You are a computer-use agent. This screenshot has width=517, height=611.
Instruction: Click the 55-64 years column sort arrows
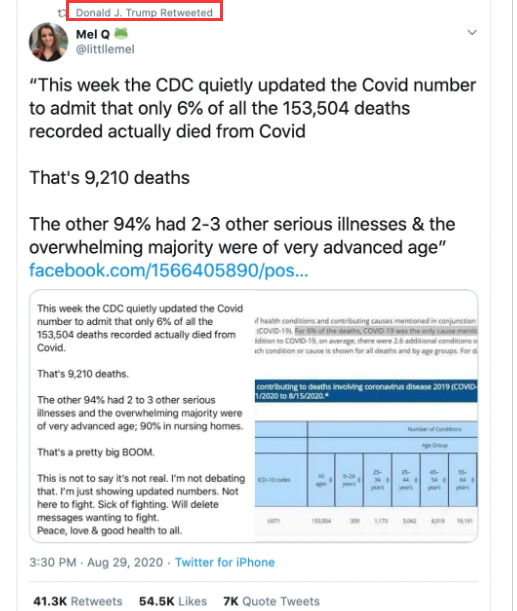click(x=473, y=480)
